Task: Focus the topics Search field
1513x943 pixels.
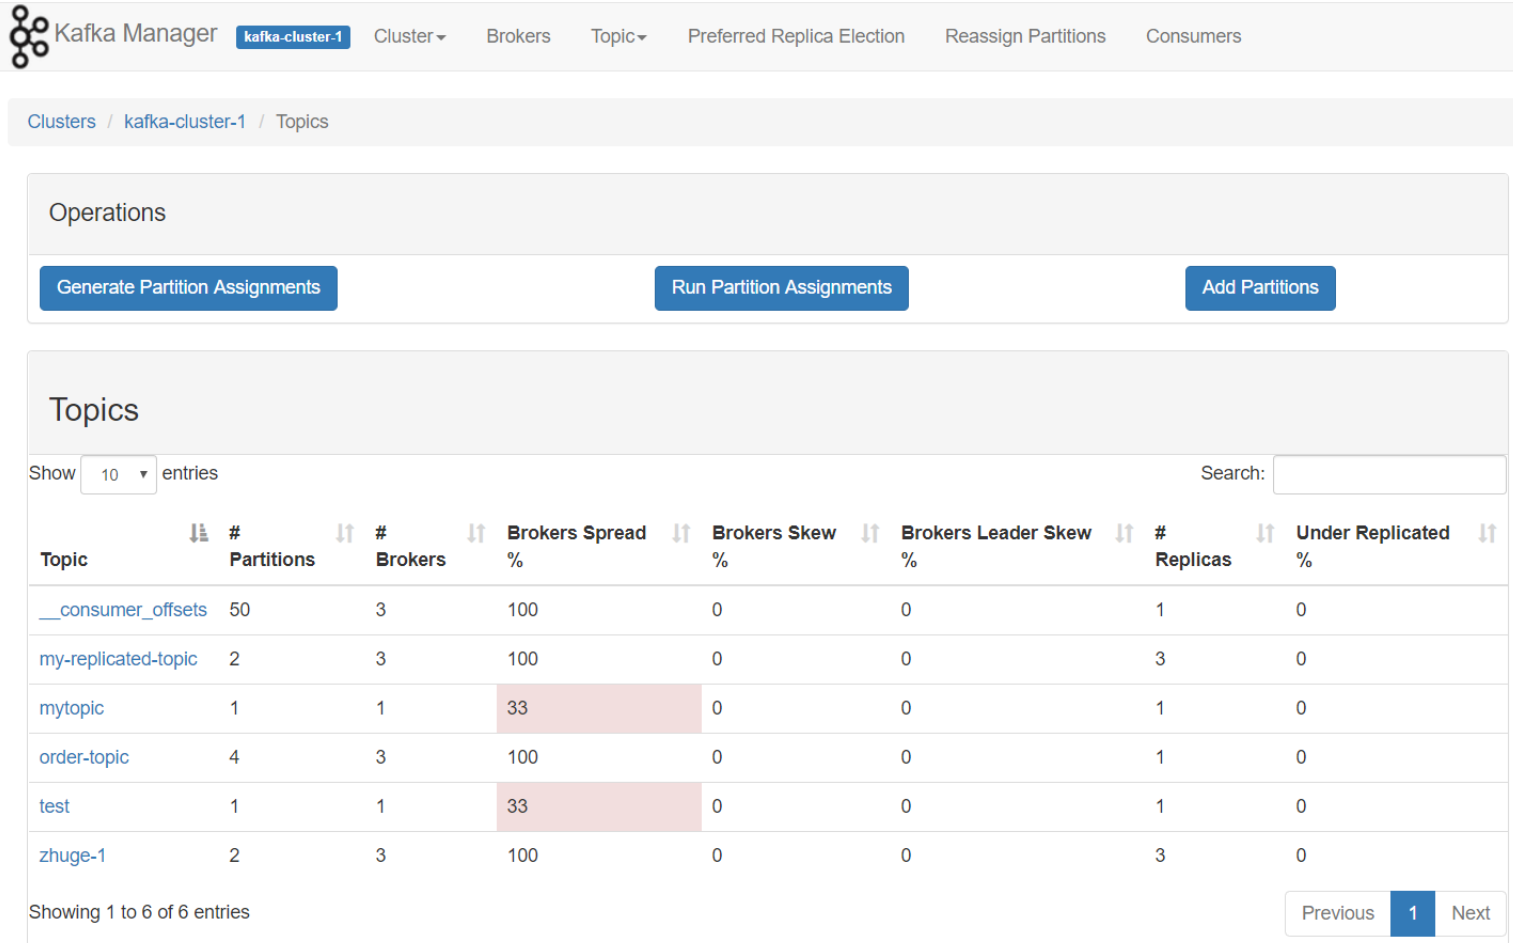Action: click(1389, 474)
